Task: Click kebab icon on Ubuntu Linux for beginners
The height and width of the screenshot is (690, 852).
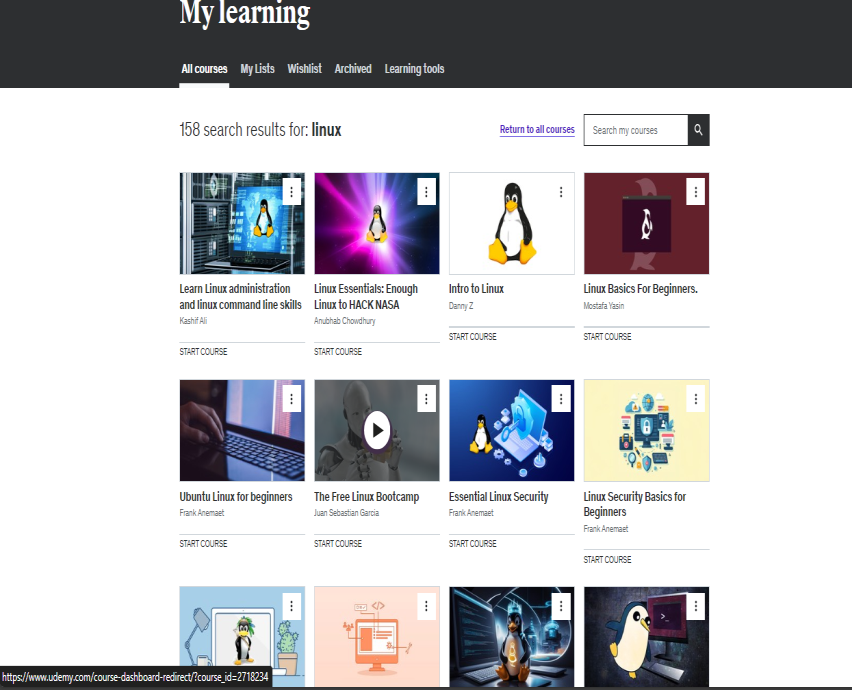Action: [x=291, y=399]
